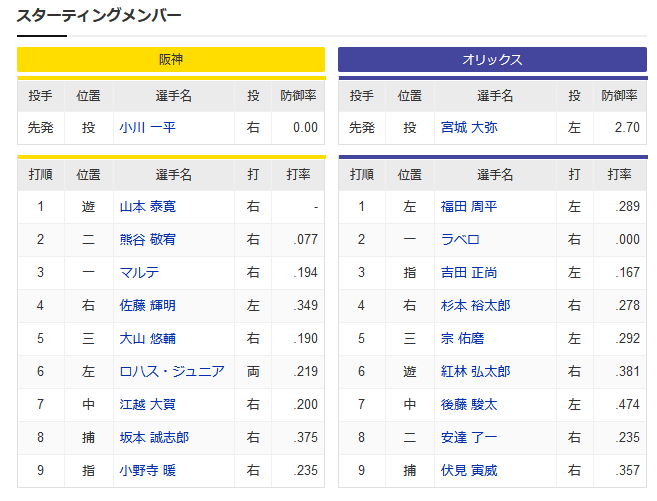This screenshot has height=501, width=657.
Task: Open pitcher 小川 一平 player page
Action: 147,127
